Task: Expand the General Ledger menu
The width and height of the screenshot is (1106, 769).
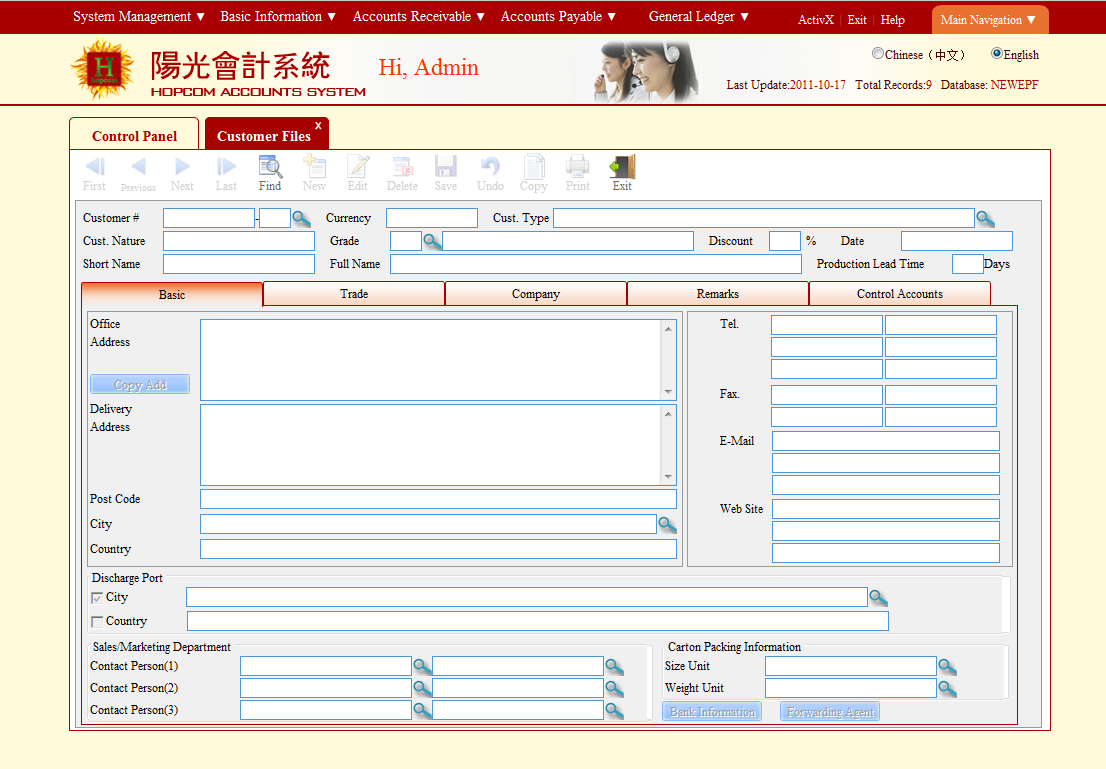Action: click(x=698, y=17)
